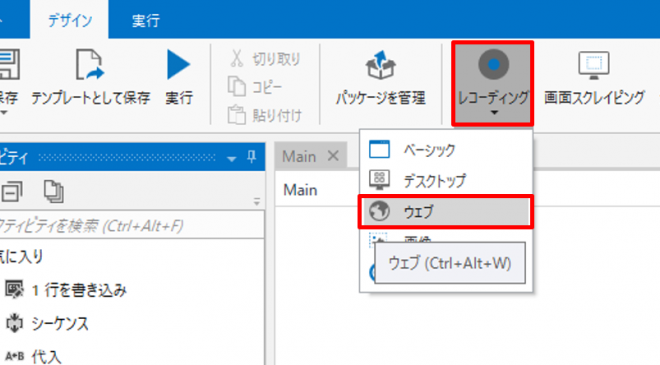Image resolution: width=660 pixels, height=365 pixels.
Task: Switch to the Run ribbon tab
Action: (146, 20)
